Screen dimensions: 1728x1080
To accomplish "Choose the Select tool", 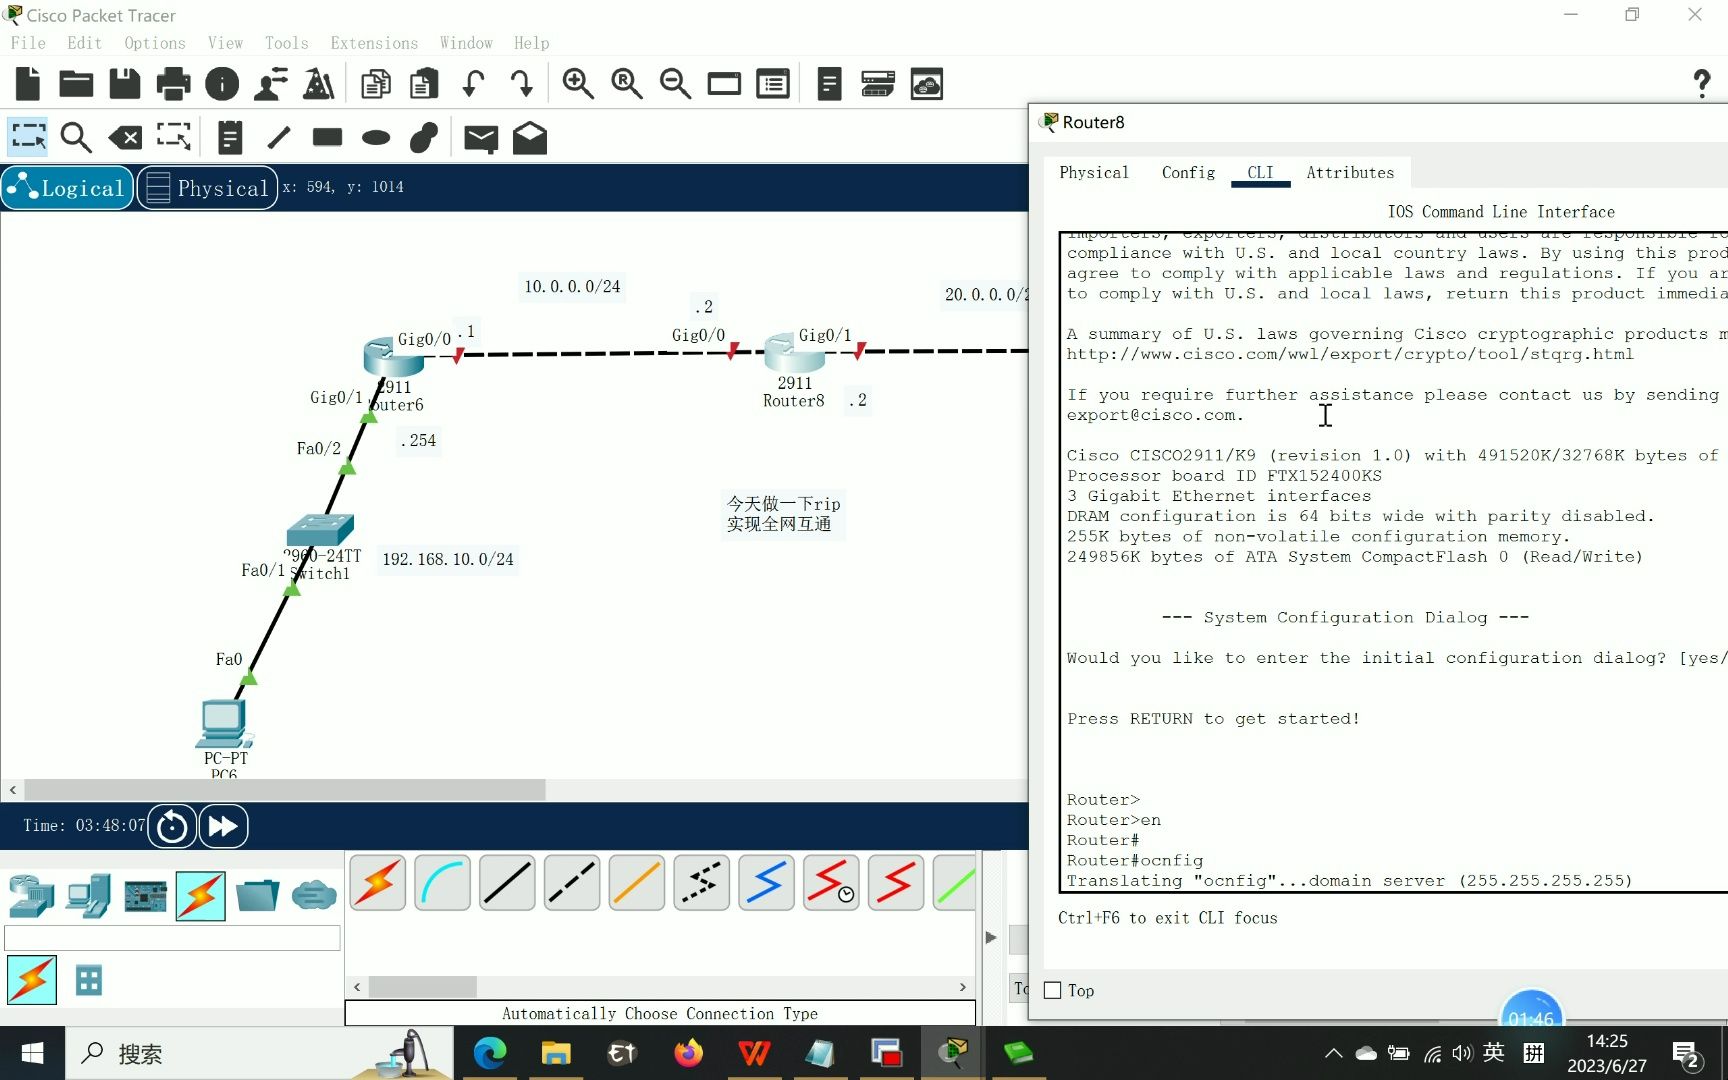I will point(28,137).
